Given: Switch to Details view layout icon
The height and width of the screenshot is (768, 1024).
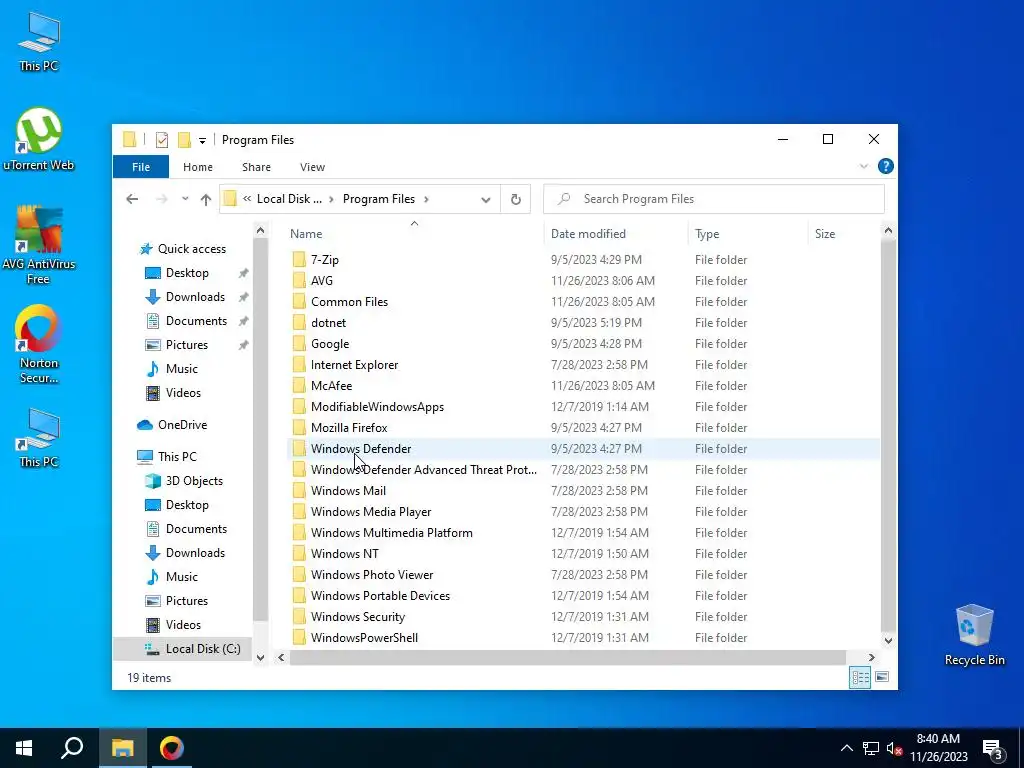Looking at the screenshot, I should tap(859, 677).
